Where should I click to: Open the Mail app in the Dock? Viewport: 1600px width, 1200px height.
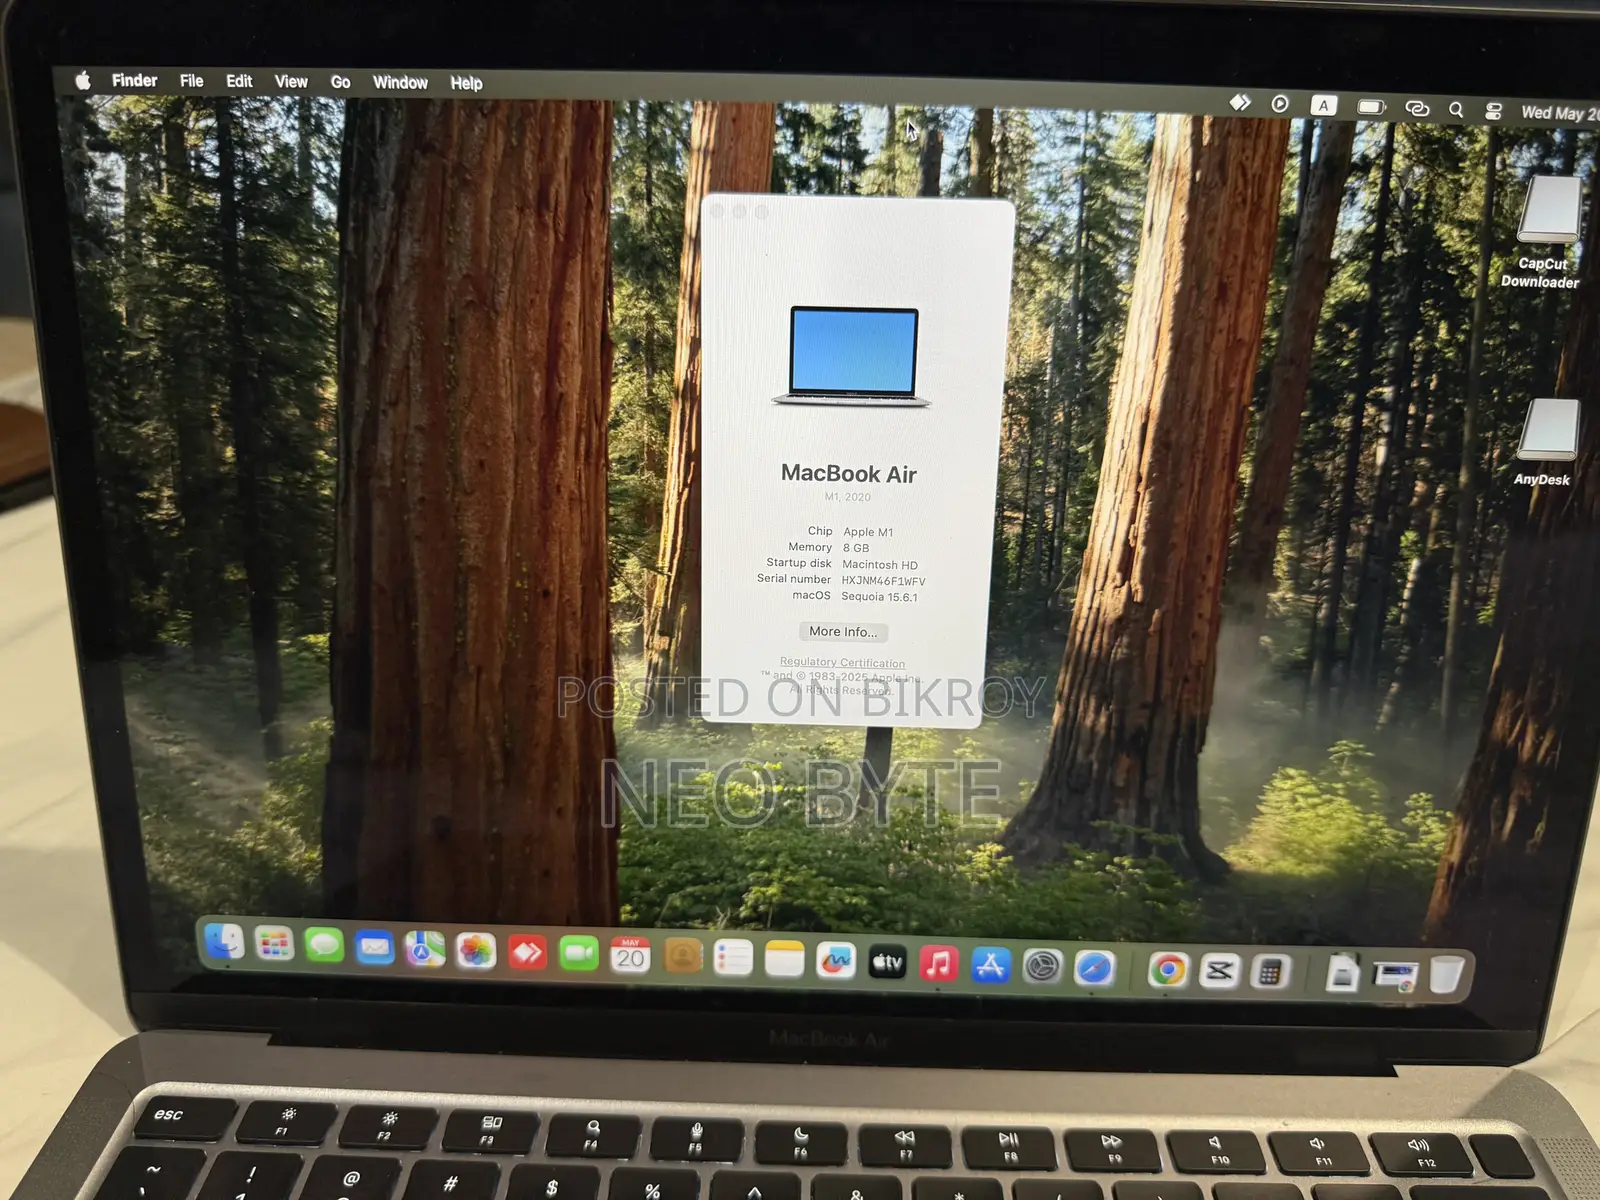tap(375, 947)
